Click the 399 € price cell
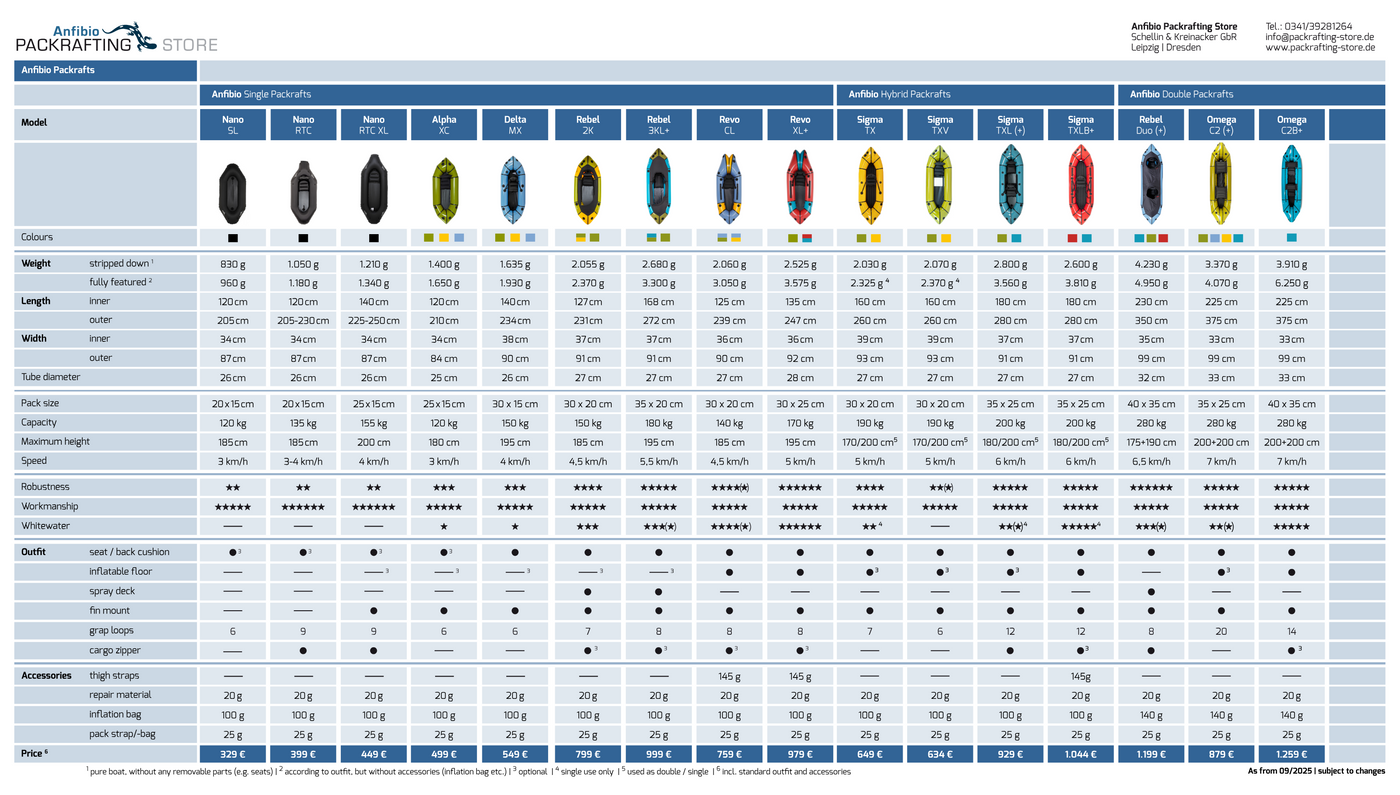 pyautogui.click(x=303, y=754)
